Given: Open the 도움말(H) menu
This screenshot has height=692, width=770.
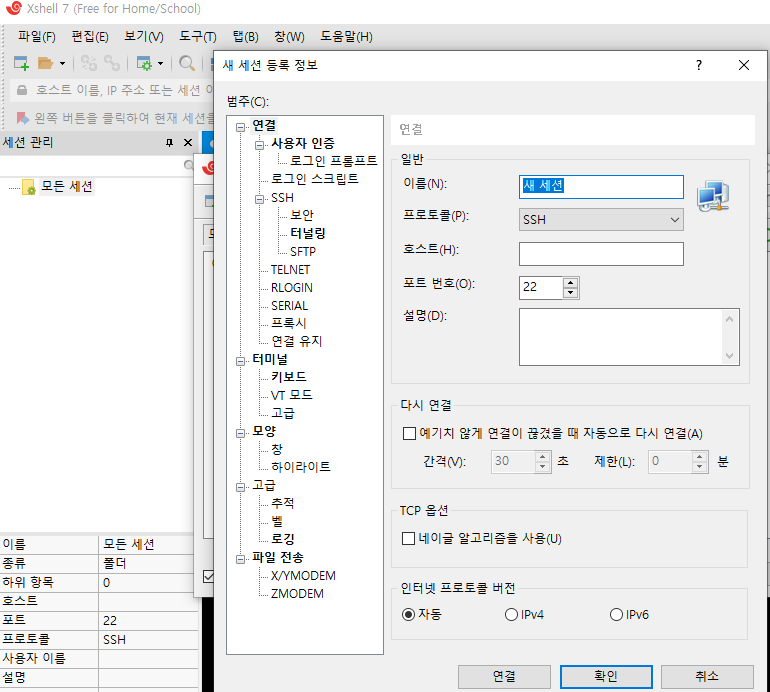Looking at the screenshot, I should pos(346,37).
